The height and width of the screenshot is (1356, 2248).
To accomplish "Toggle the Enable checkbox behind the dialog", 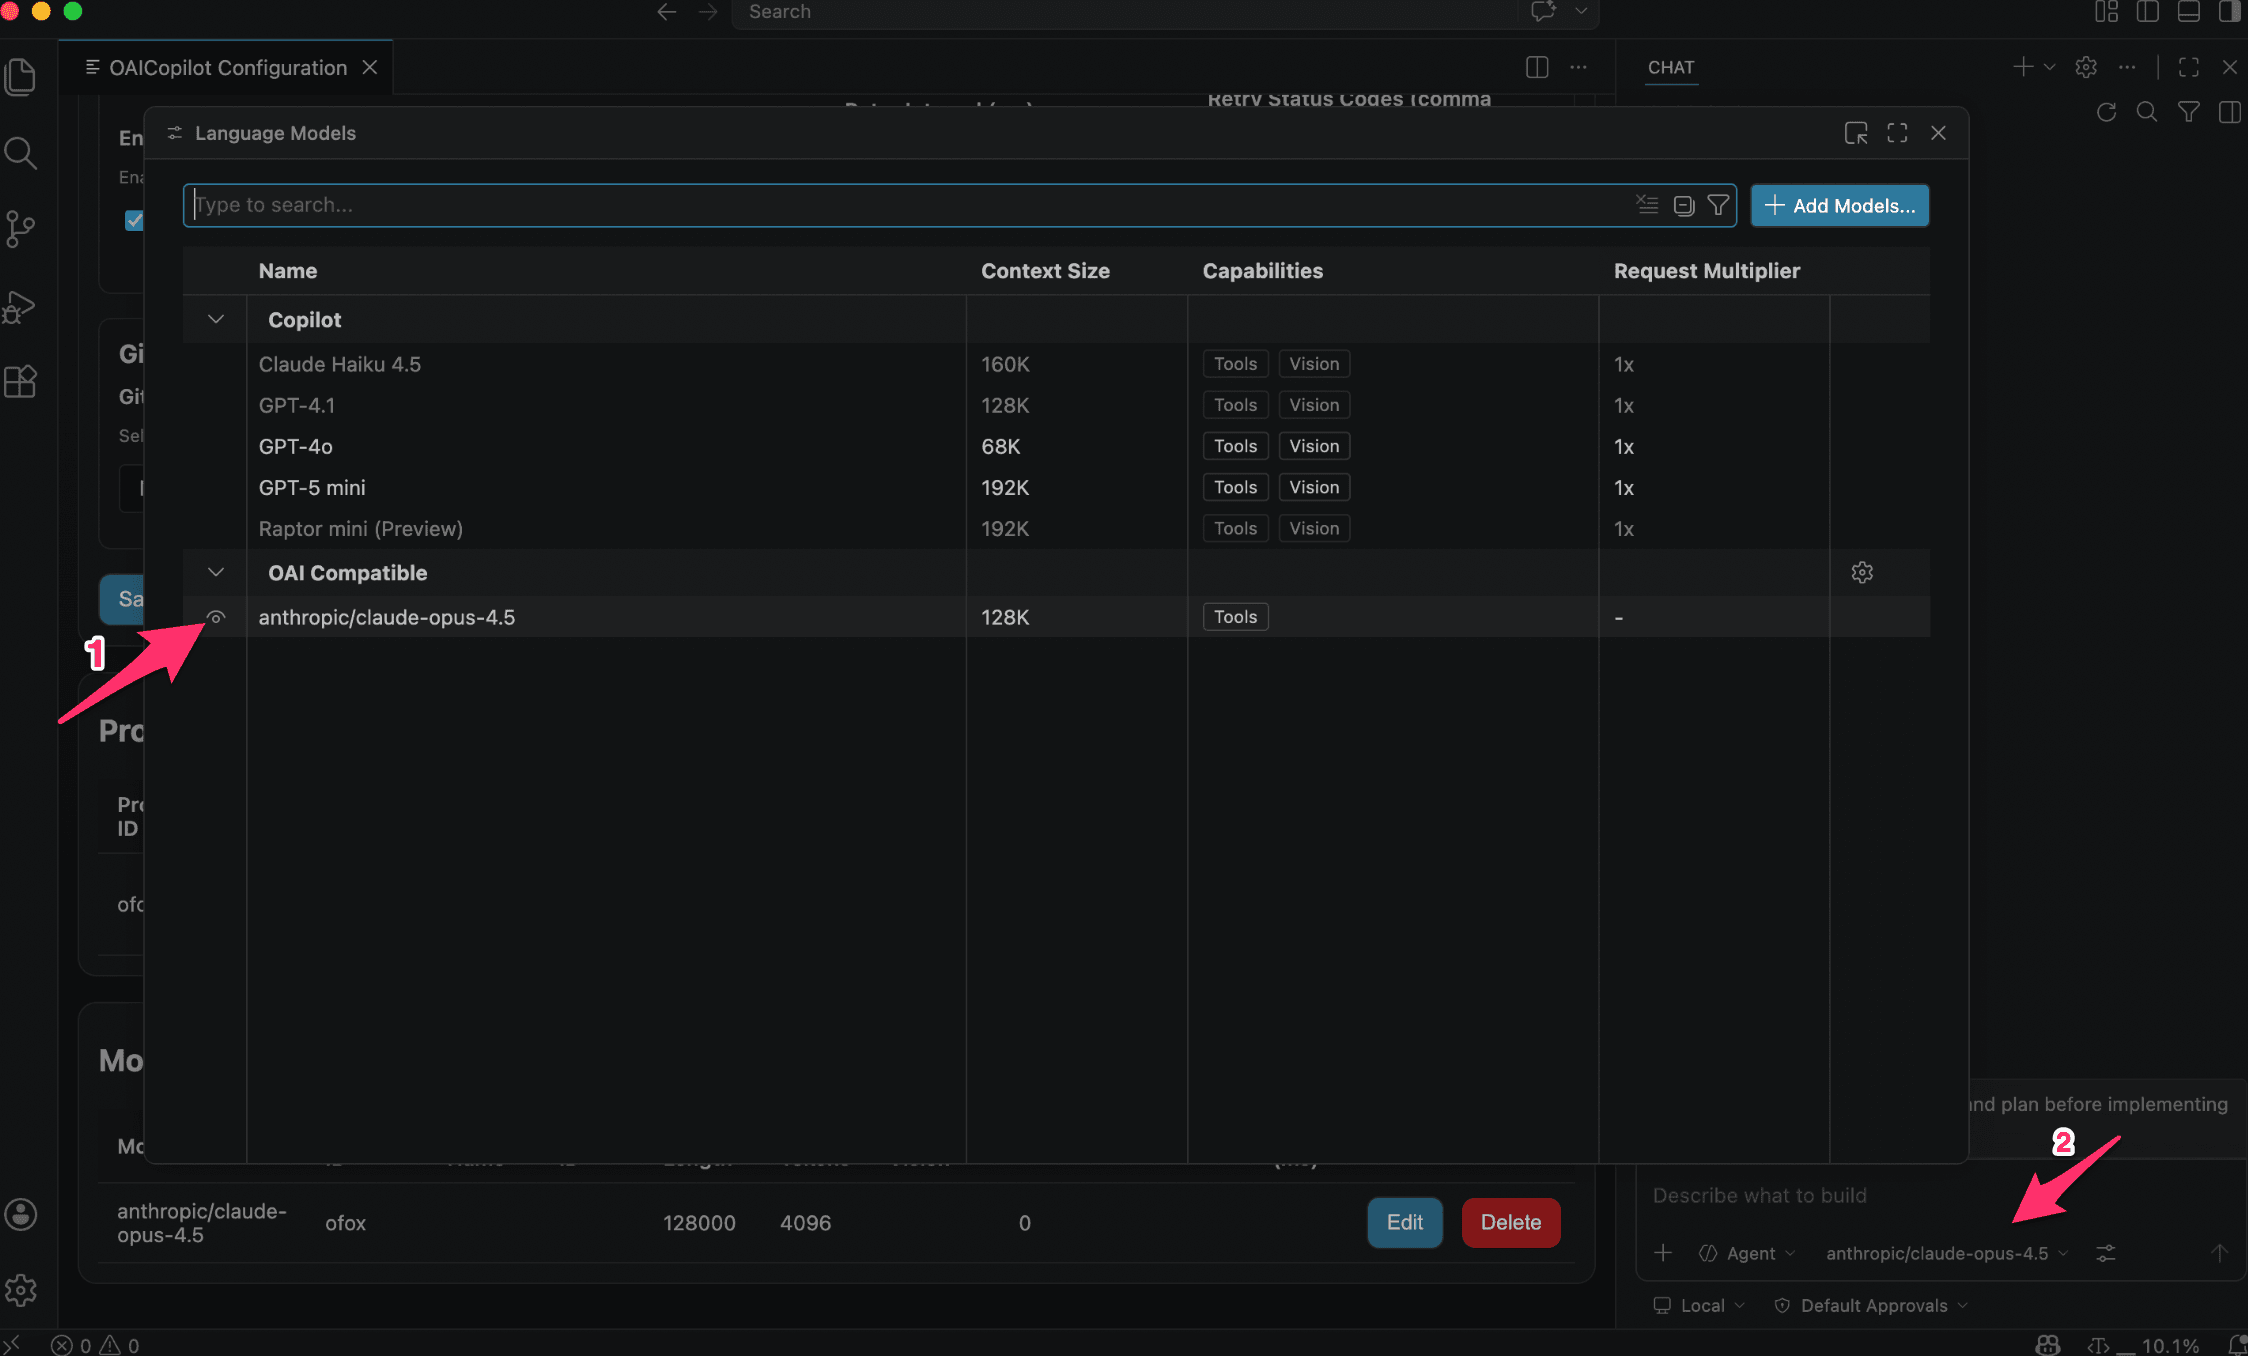I will (133, 220).
